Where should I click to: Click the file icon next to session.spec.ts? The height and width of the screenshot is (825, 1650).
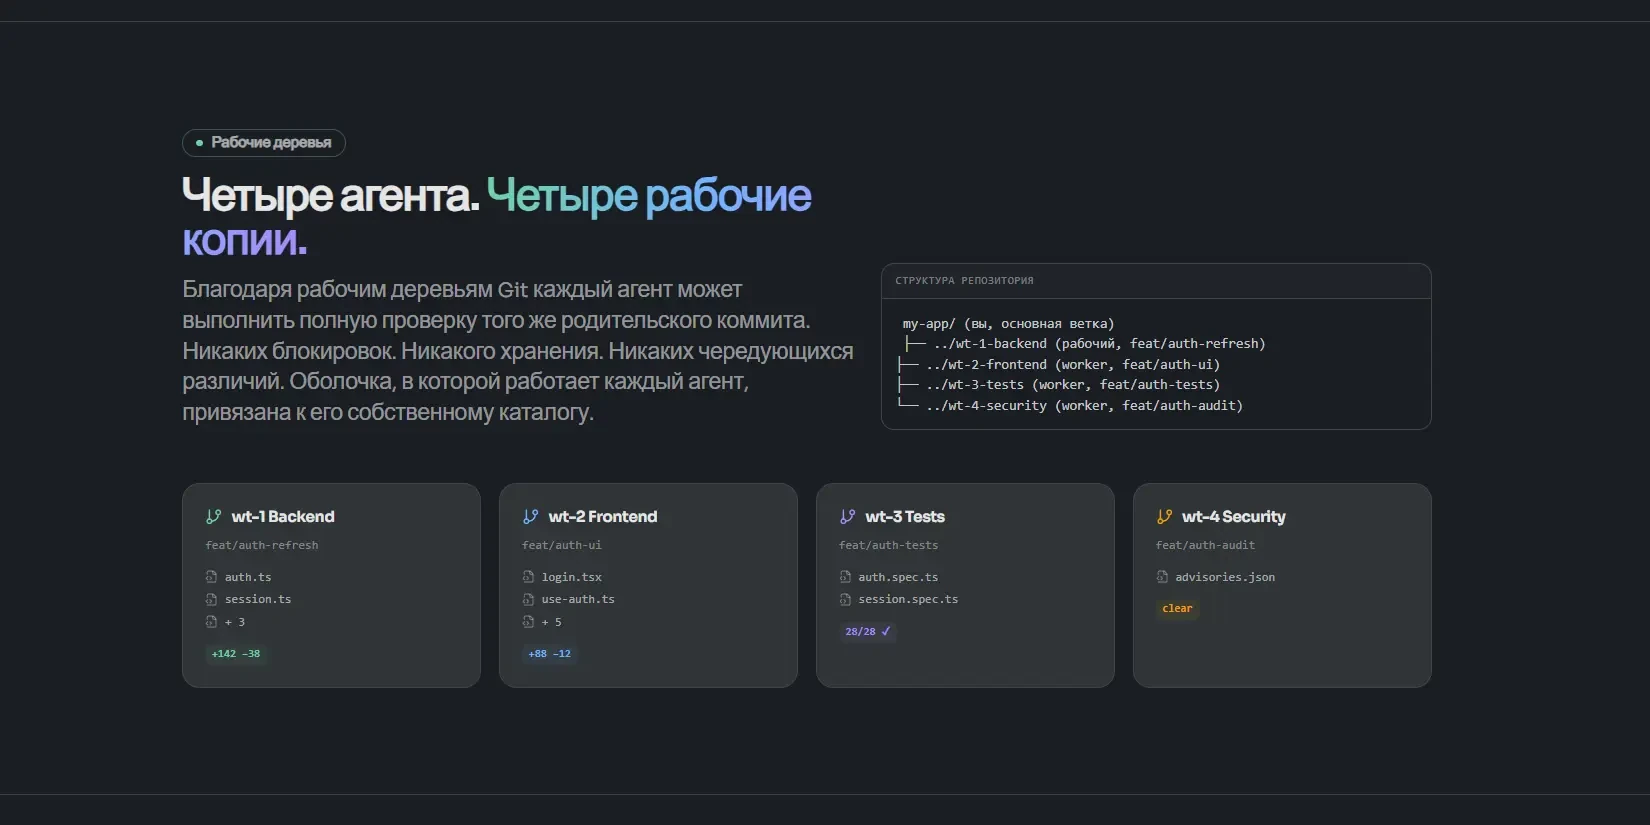click(845, 599)
